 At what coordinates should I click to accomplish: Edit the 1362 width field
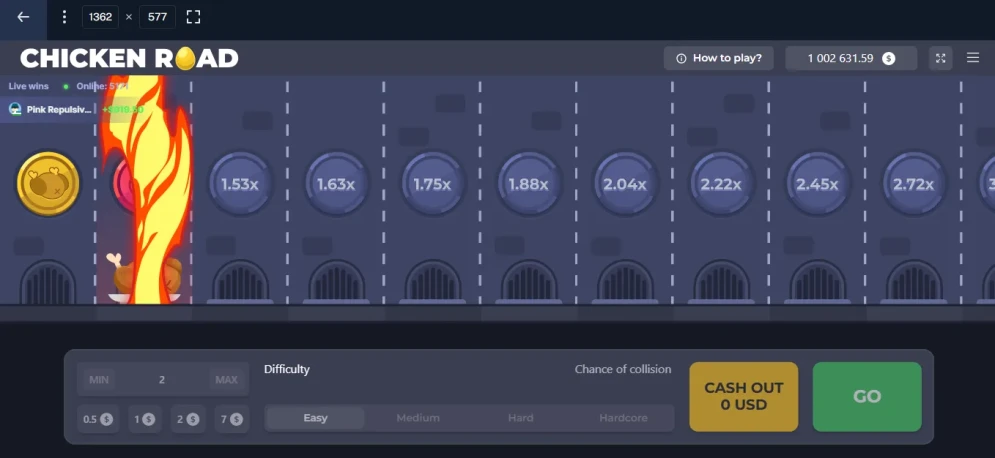point(100,17)
